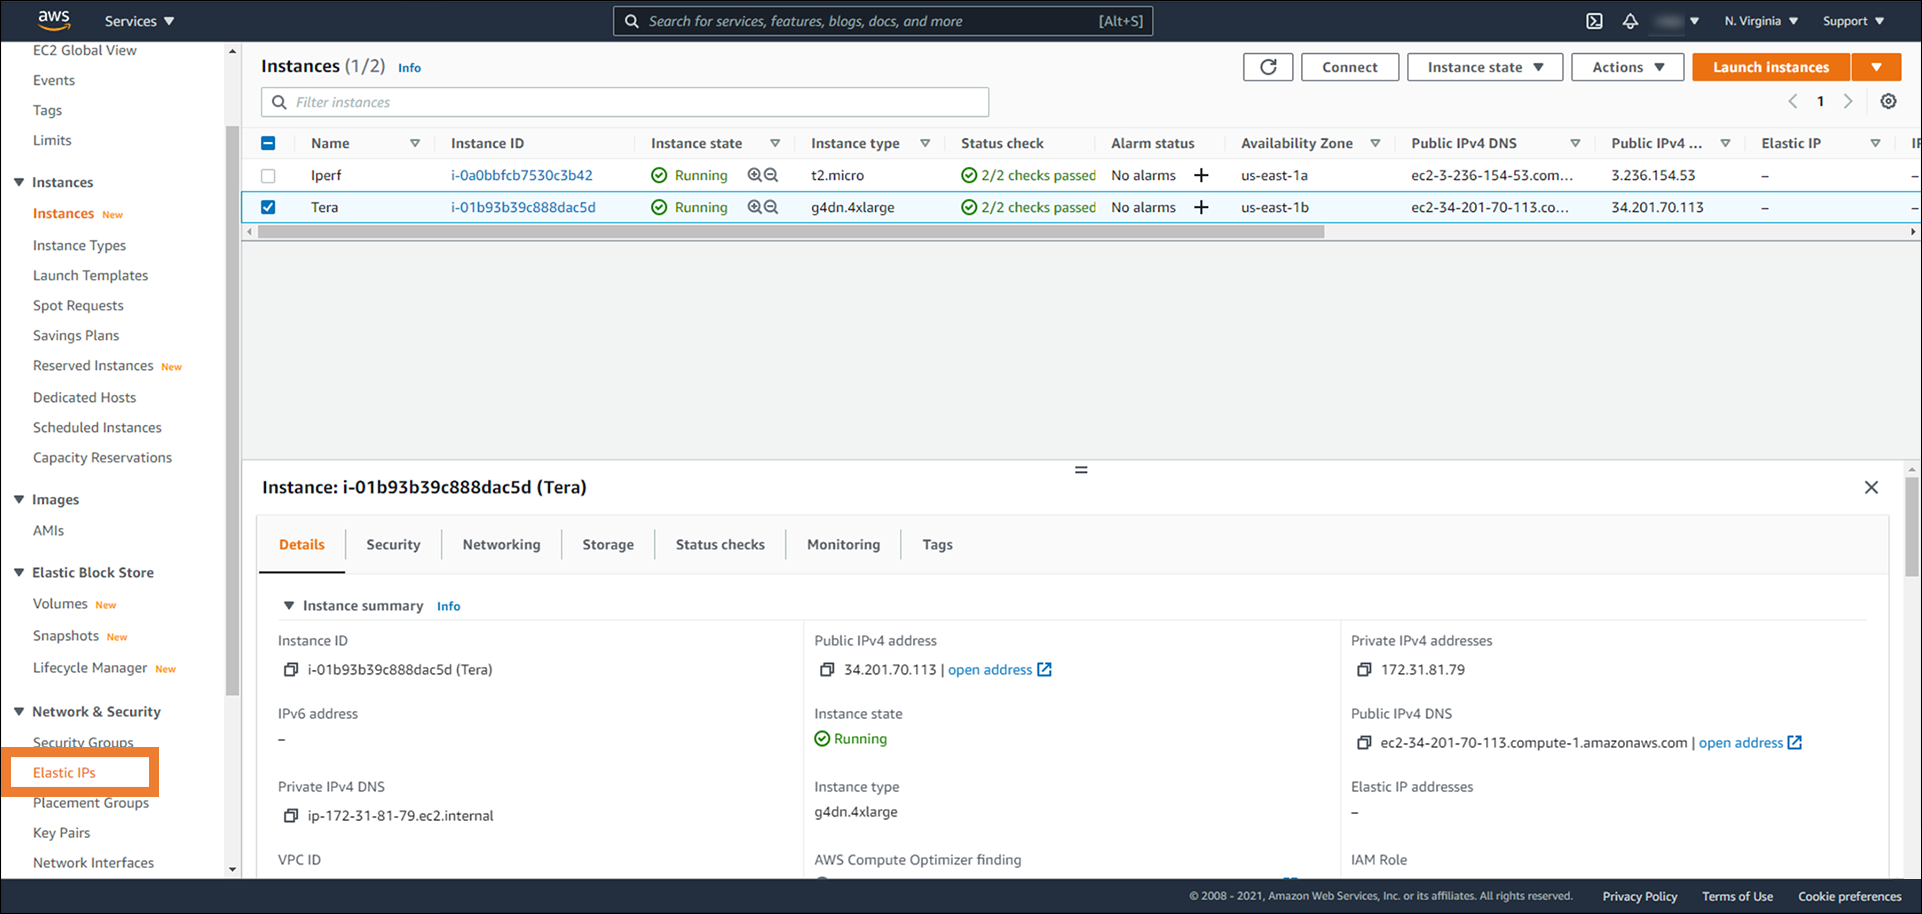The height and width of the screenshot is (914, 1922).
Task: Click the table horizontal scrollbar
Action: tap(791, 231)
